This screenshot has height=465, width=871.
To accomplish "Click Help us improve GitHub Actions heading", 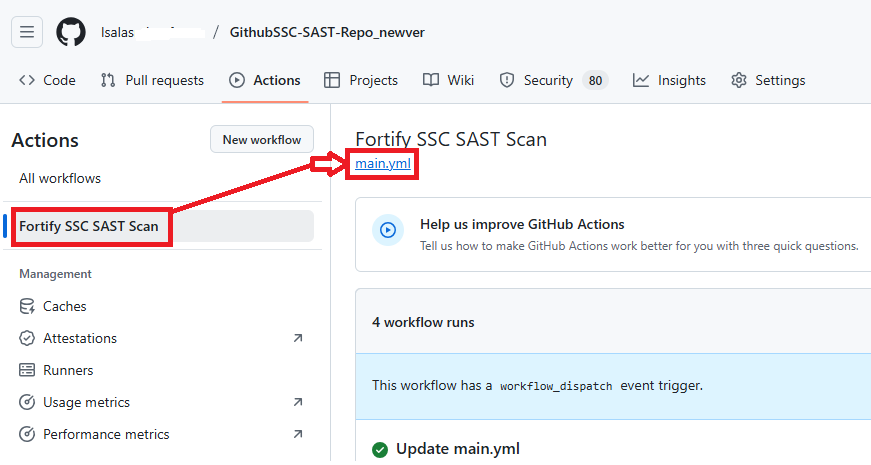I will pos(522,224).
